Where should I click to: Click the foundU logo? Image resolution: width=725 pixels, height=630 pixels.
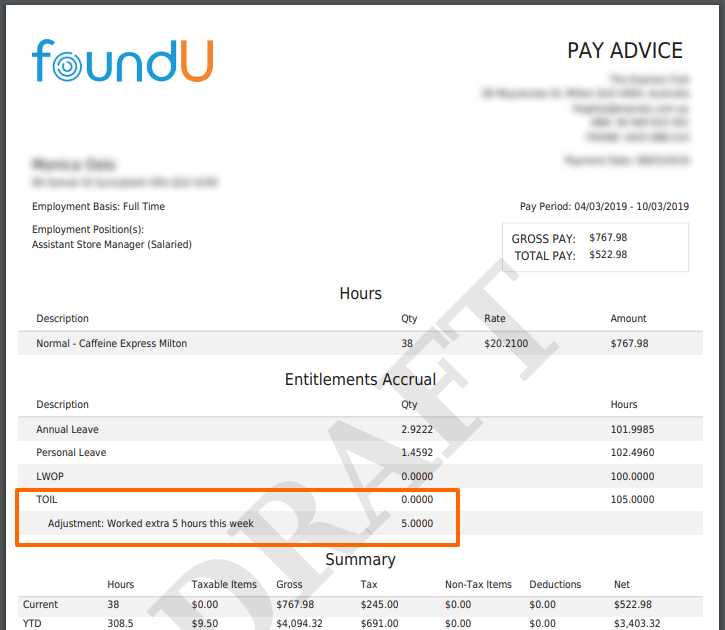pos(121,60)
